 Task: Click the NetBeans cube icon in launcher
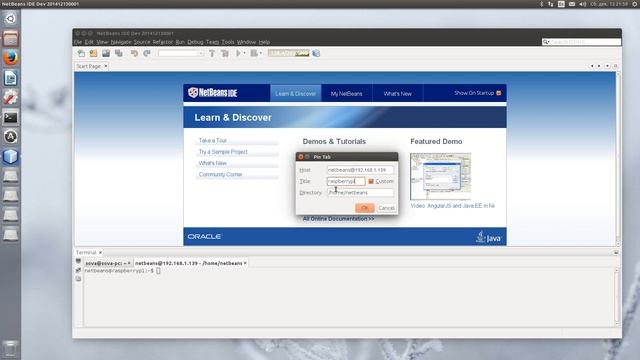[x=11, y=157]
